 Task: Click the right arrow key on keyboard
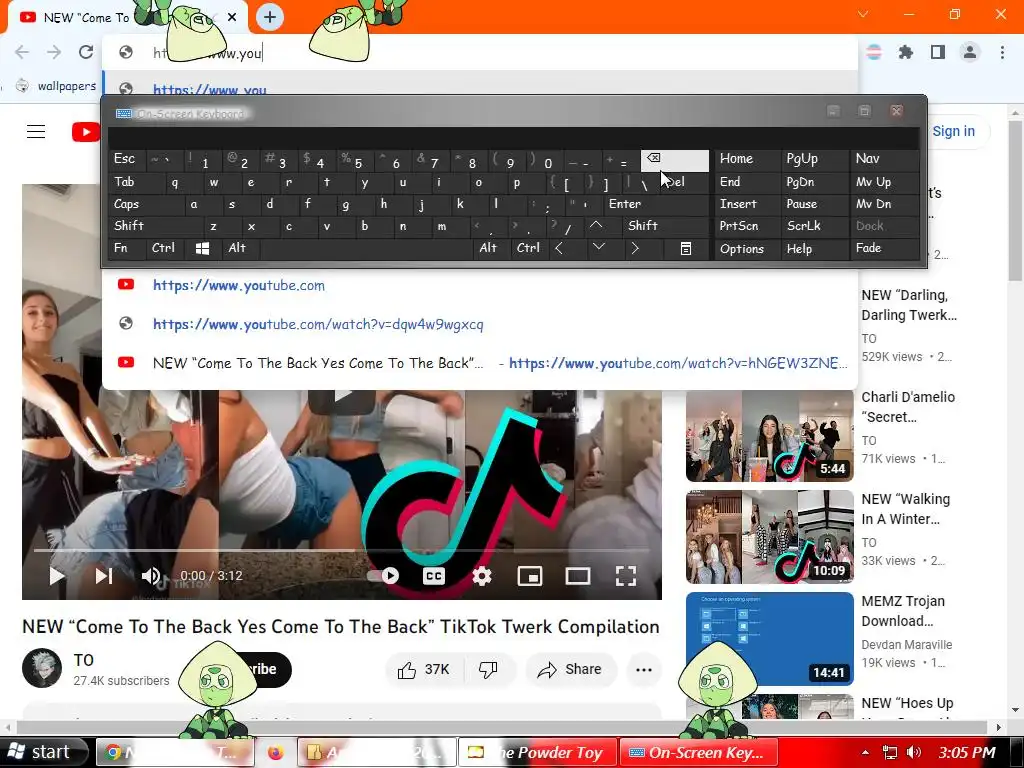[x=635, y=248]
